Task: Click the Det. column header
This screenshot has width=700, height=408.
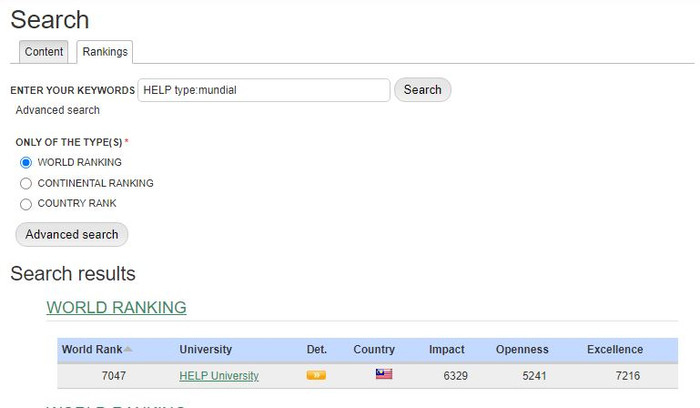Action: coord(317,349)
